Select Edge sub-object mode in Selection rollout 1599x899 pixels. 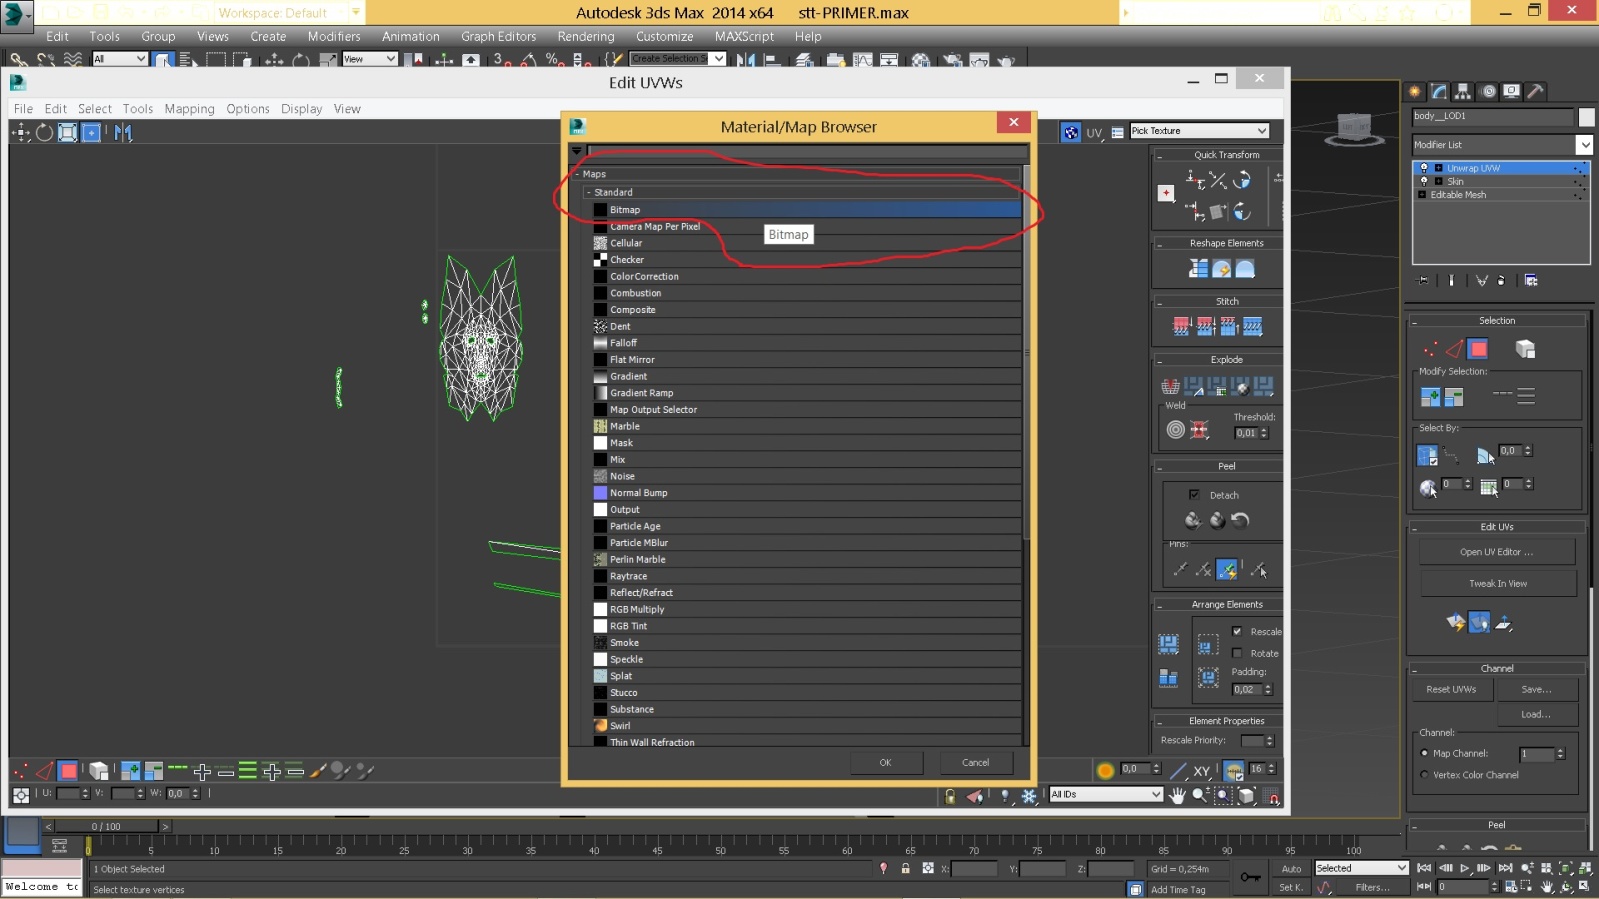[x=1454, y=349]
